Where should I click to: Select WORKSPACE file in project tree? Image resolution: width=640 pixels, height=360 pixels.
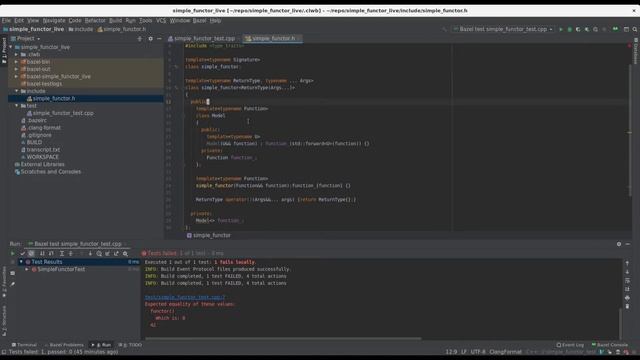tap(42, 157)
